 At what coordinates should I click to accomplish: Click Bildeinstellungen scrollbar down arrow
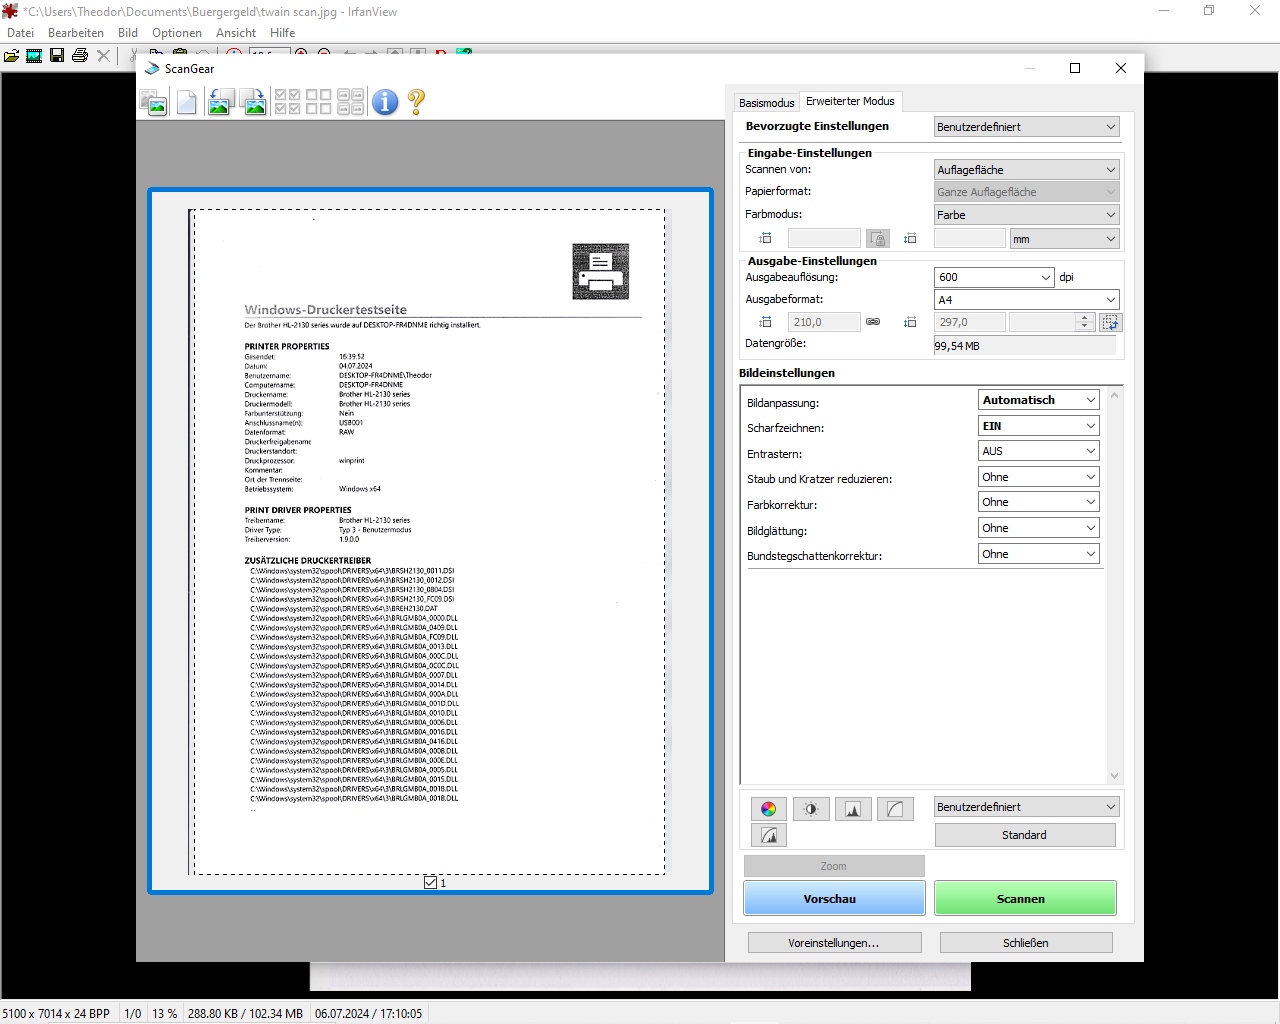coord(1114,776)
